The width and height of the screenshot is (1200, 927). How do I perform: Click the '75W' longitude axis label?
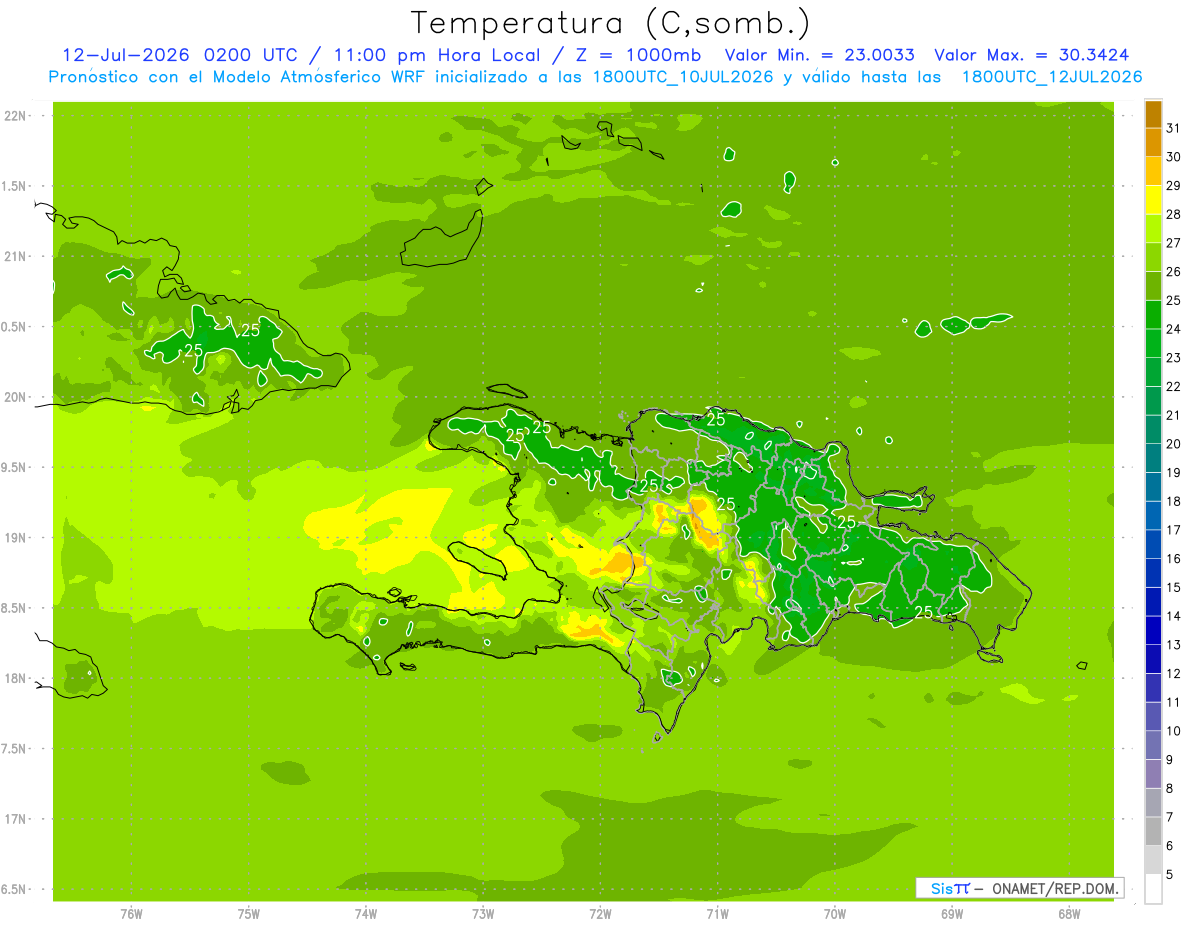[249, 914]
